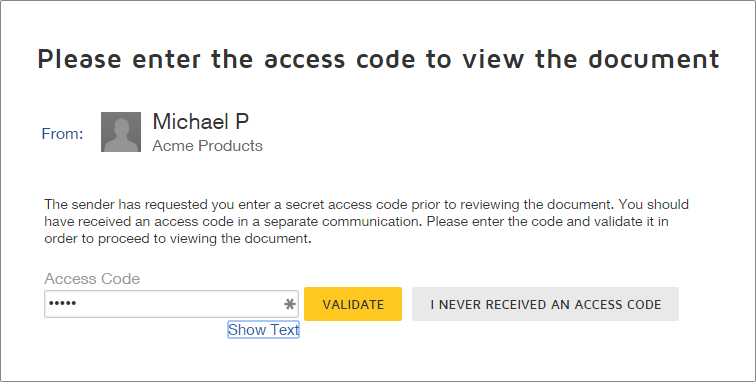Viewport: 756px width, 382px height.
Task: Click the word 'view' in the heading
Action: pyautogui.click(x=493, y=59)
